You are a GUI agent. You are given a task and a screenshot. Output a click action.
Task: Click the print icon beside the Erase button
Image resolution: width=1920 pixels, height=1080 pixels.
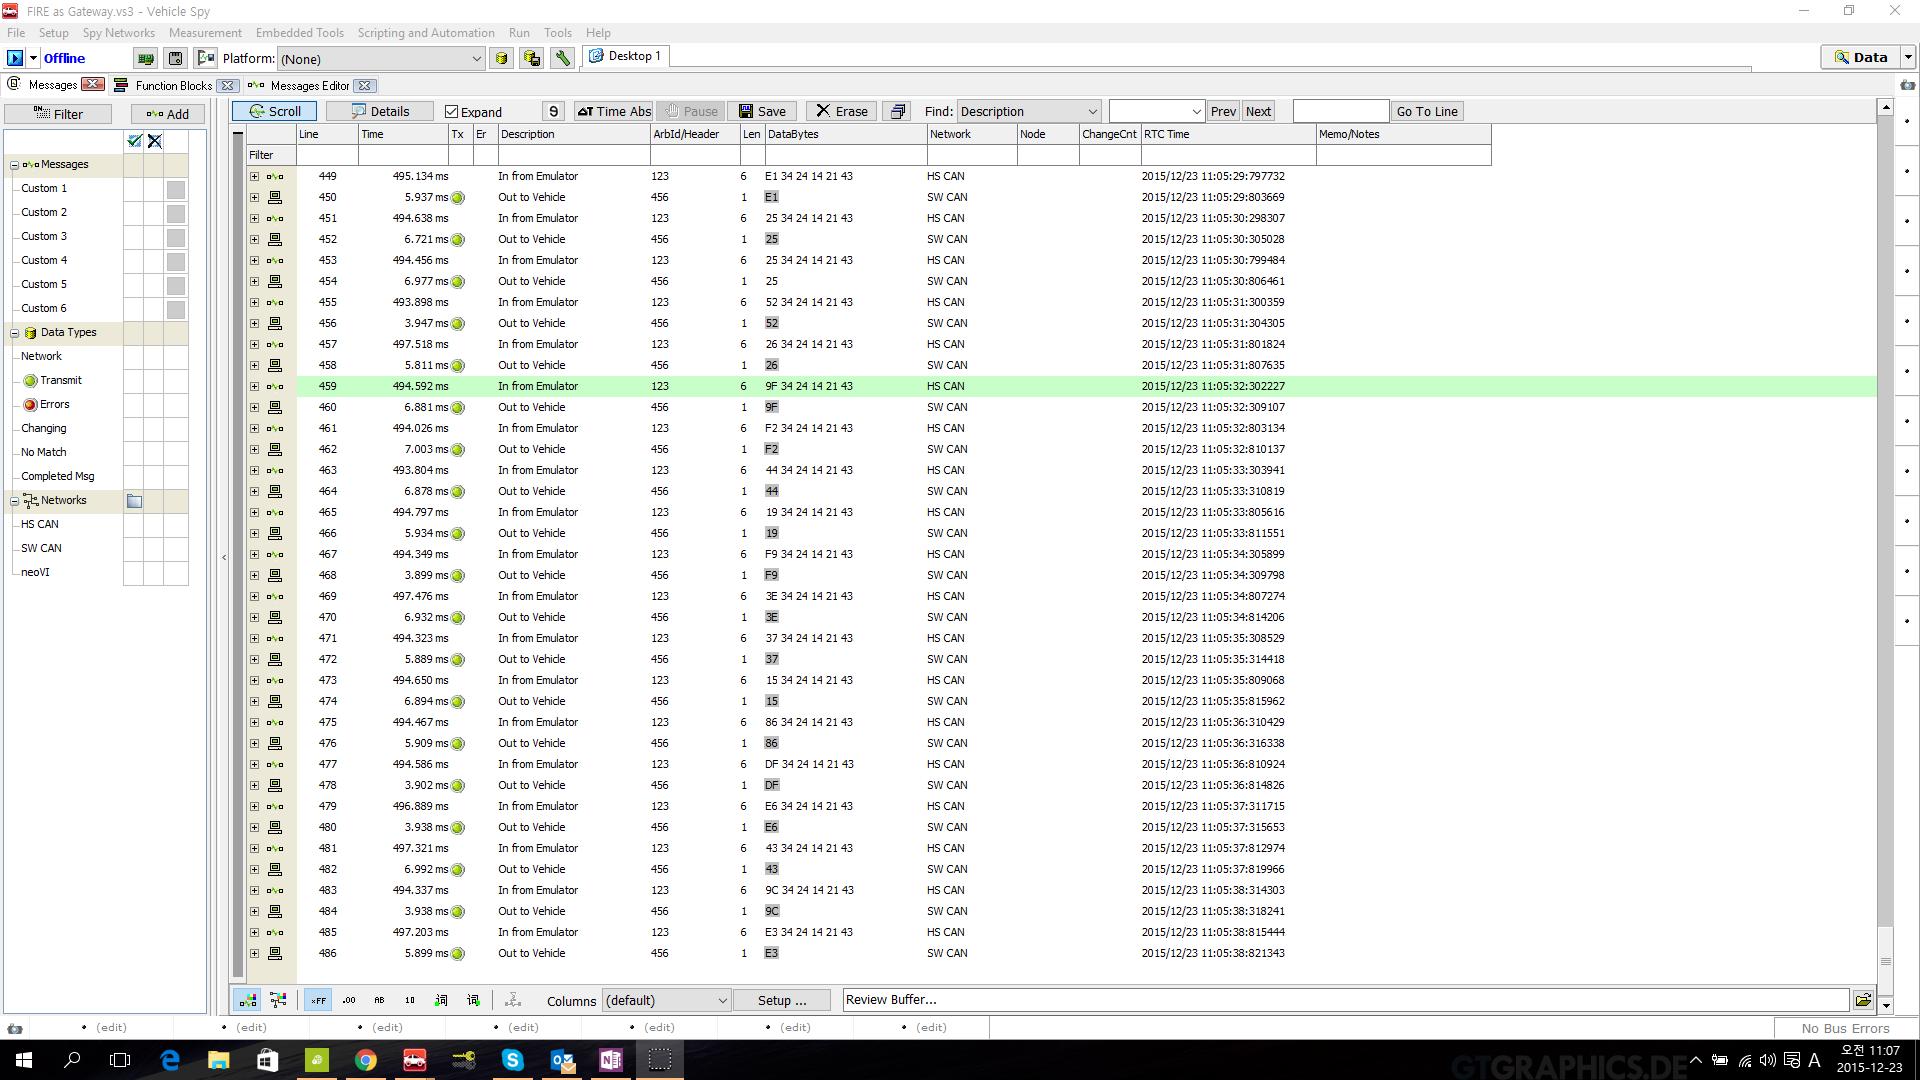pos(897,111)
